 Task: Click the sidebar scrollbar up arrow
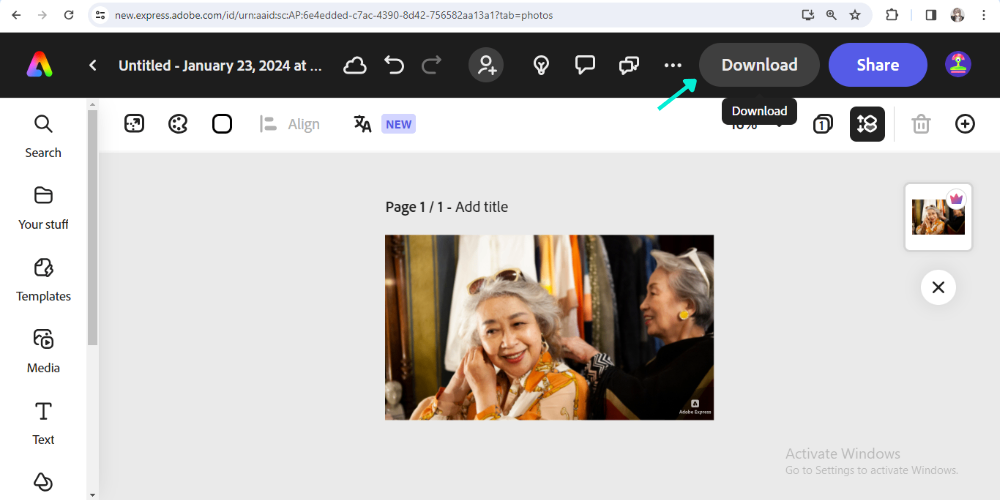tap(92, 104)
